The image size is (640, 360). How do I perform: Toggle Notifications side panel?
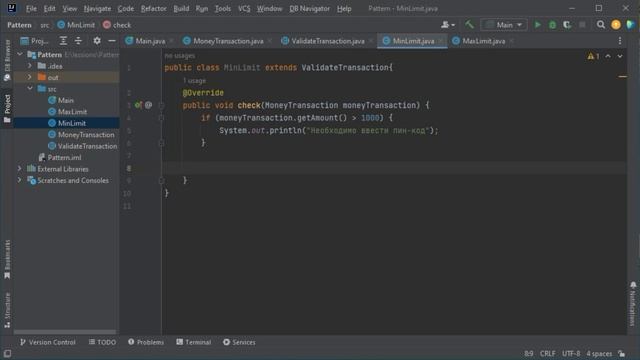[633, 304]
